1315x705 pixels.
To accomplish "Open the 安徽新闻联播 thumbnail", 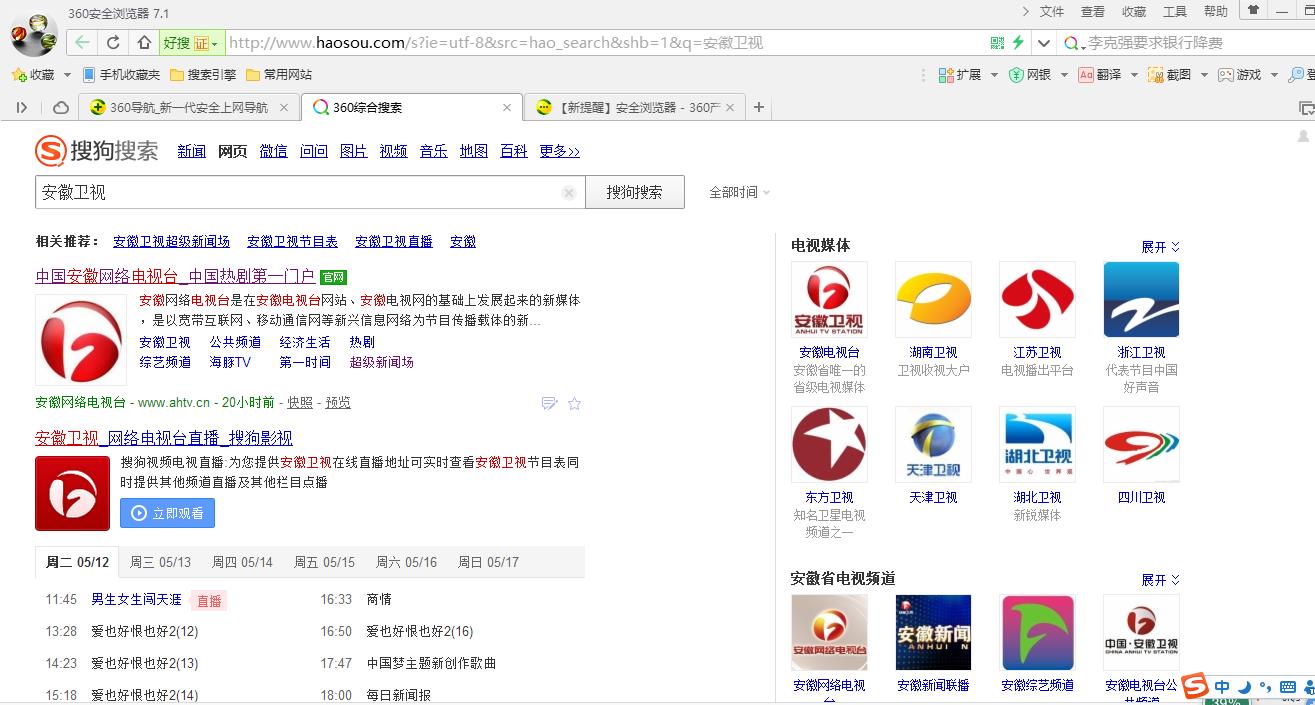I will (x=933, y=633).
